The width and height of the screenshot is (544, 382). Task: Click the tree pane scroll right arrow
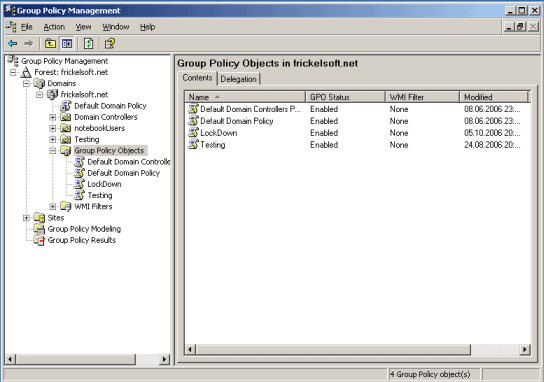tap(164, 359)
